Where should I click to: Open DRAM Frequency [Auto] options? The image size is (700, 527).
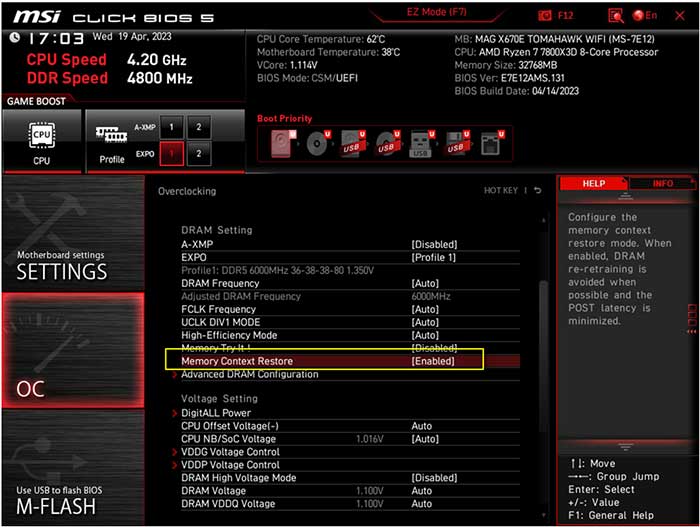click(425, 284)
